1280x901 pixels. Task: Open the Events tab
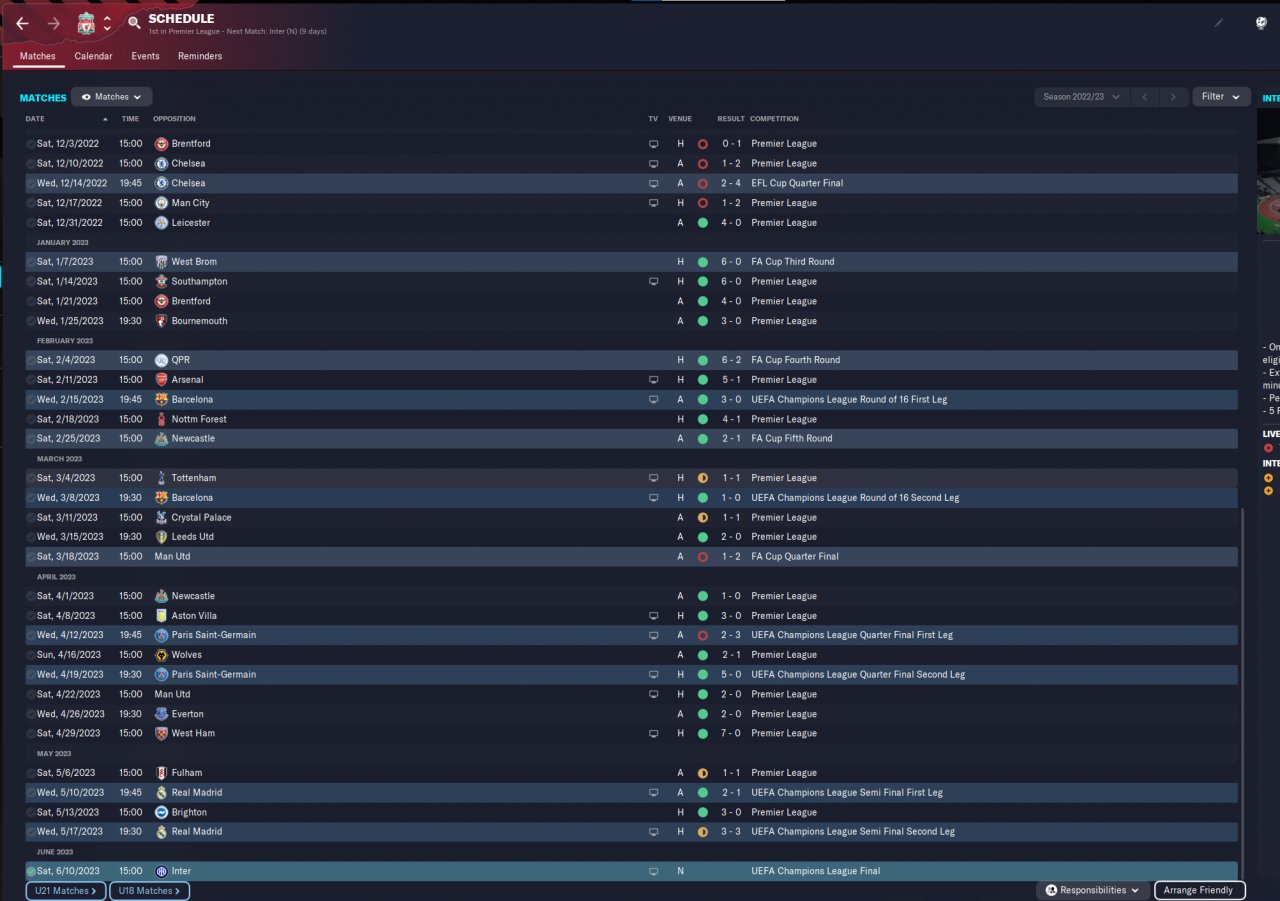[145, 56]
